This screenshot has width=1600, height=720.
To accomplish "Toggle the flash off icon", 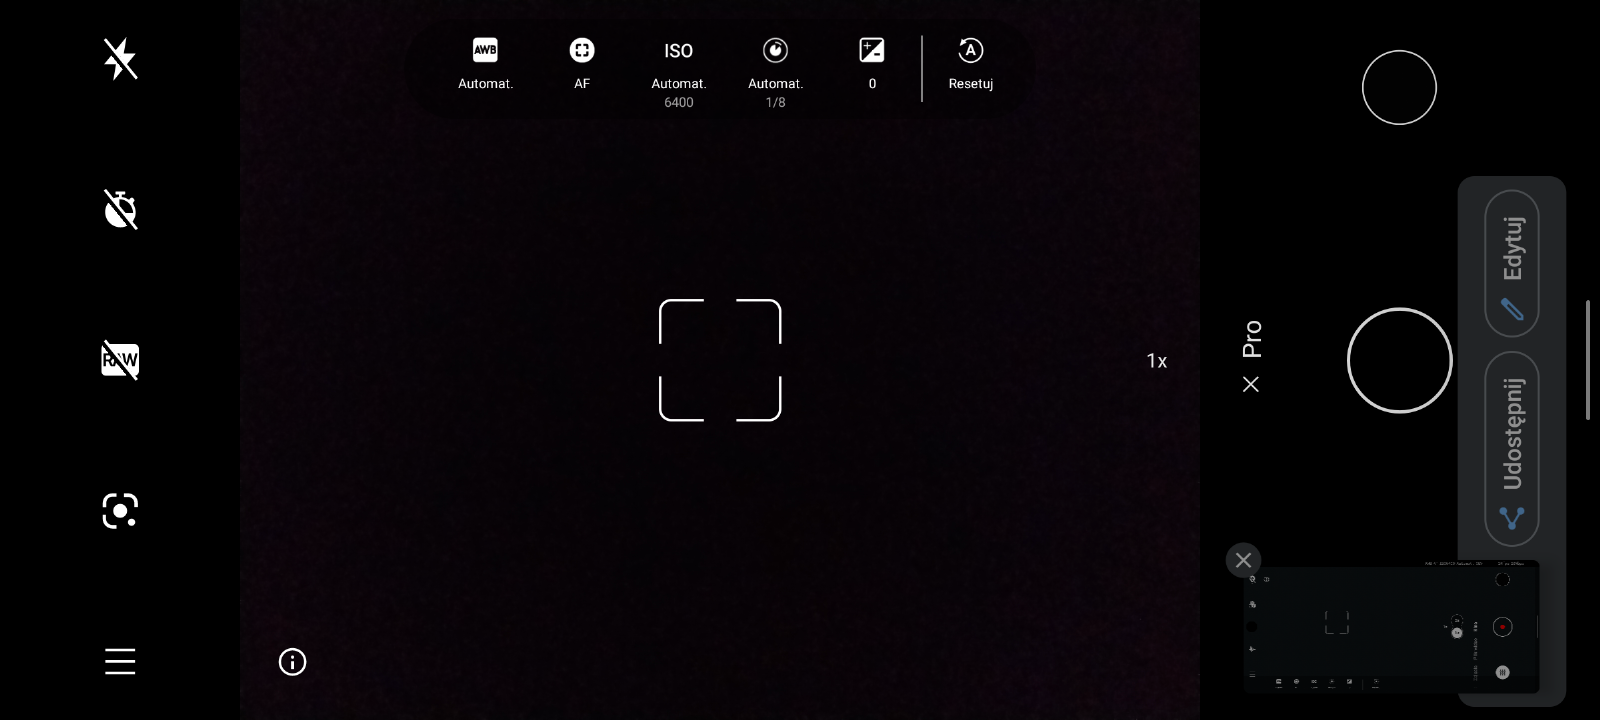I will pyautogui.click(x=120, y=59).
